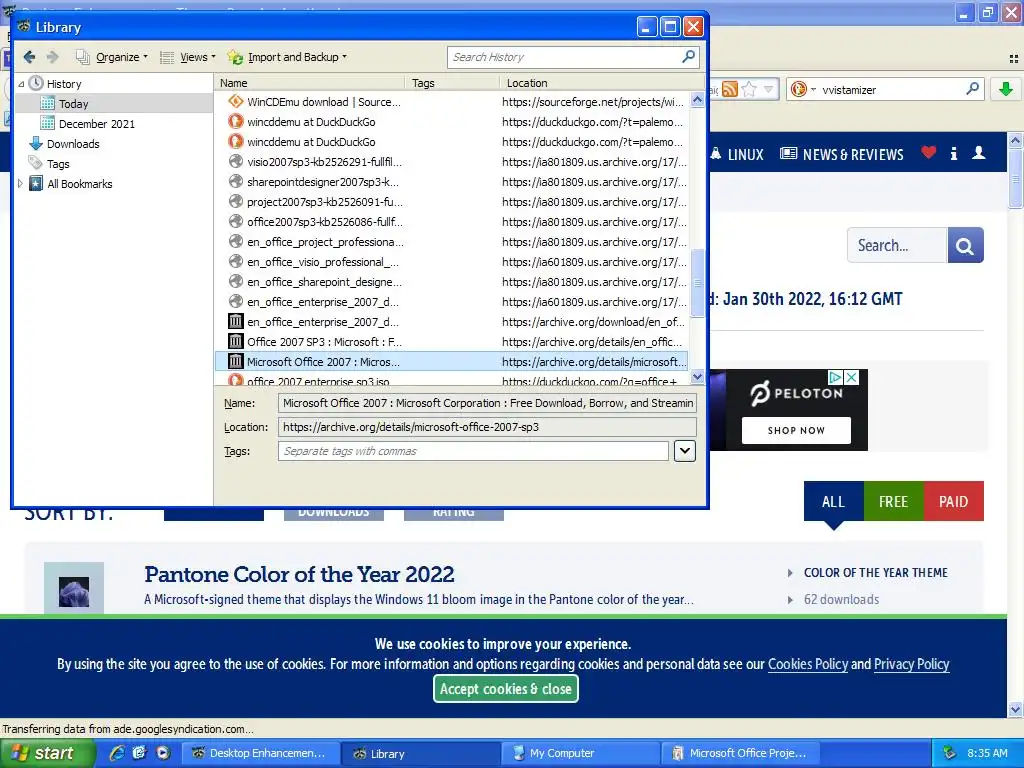Open the Privacy Policy link
The height and width of the screenshot is (768, 1024).
click(x=911, y=664)
